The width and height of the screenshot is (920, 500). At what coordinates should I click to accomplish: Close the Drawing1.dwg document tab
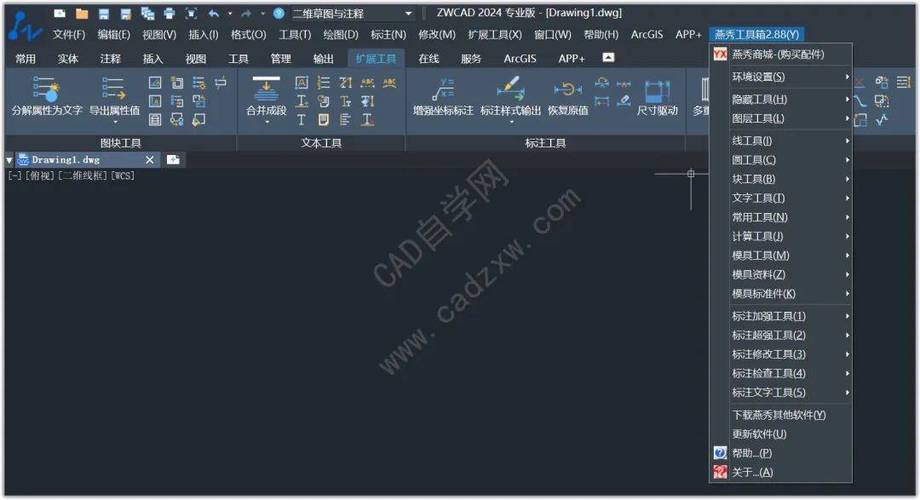[150, 160]
